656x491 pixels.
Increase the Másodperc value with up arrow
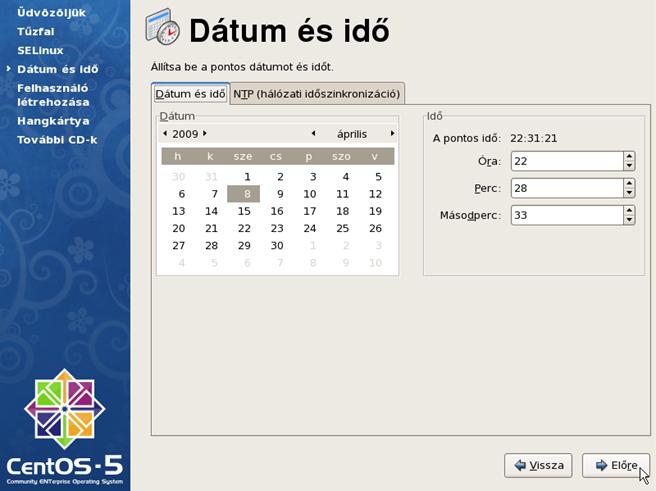[628, 210]
